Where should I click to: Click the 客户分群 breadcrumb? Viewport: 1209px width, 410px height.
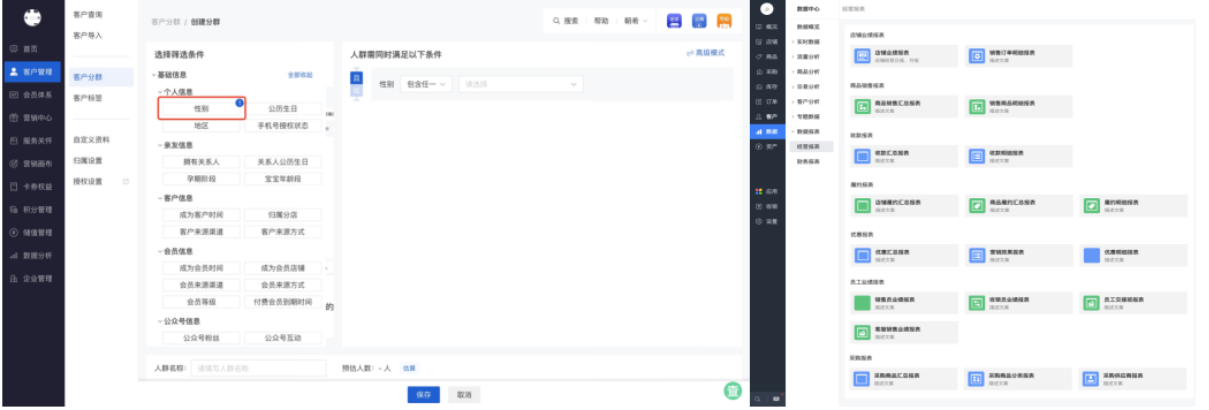164,20
